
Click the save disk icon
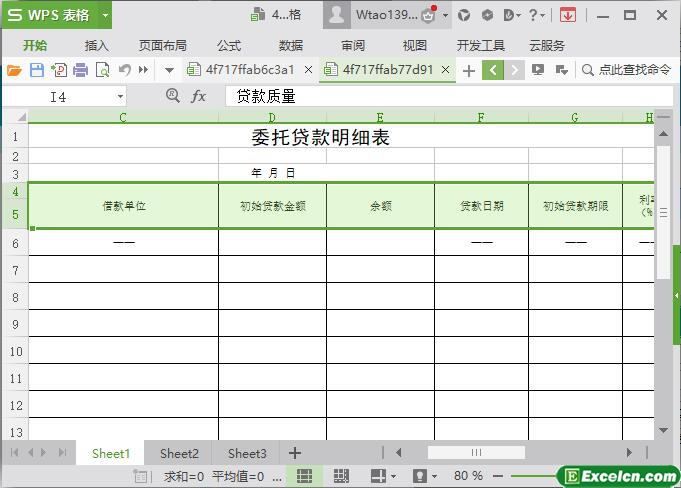[36, 70]
